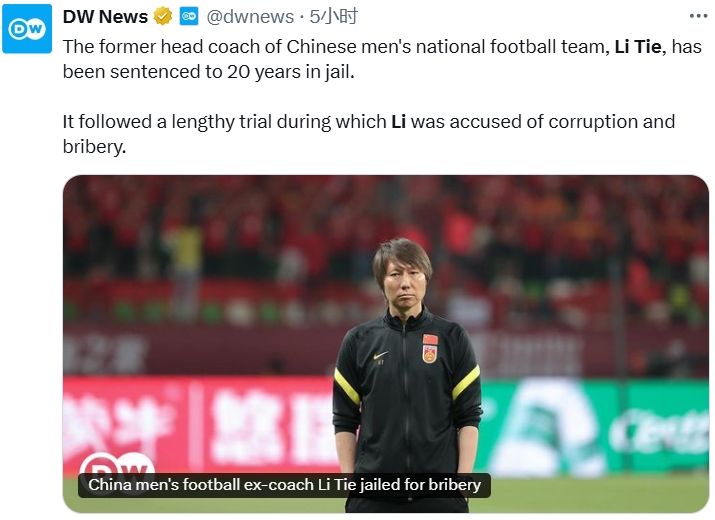The image size is (715, 520).
Task: Click the 5小时 timestamp
Action: 334,17
